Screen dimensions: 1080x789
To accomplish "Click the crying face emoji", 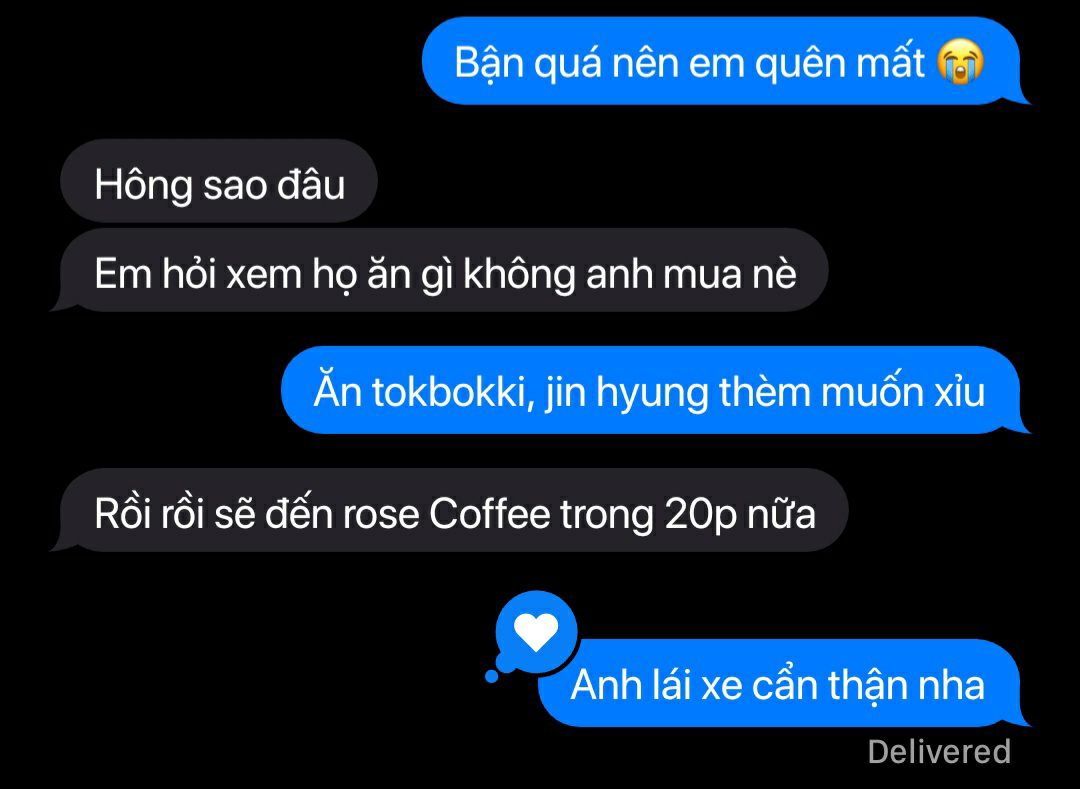I will [x=960, y=62].
